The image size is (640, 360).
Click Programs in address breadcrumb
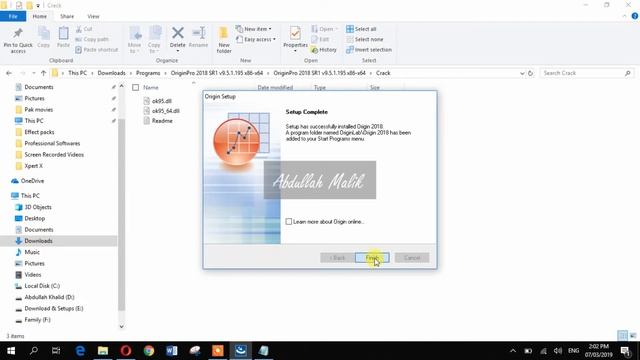(148, 73)
